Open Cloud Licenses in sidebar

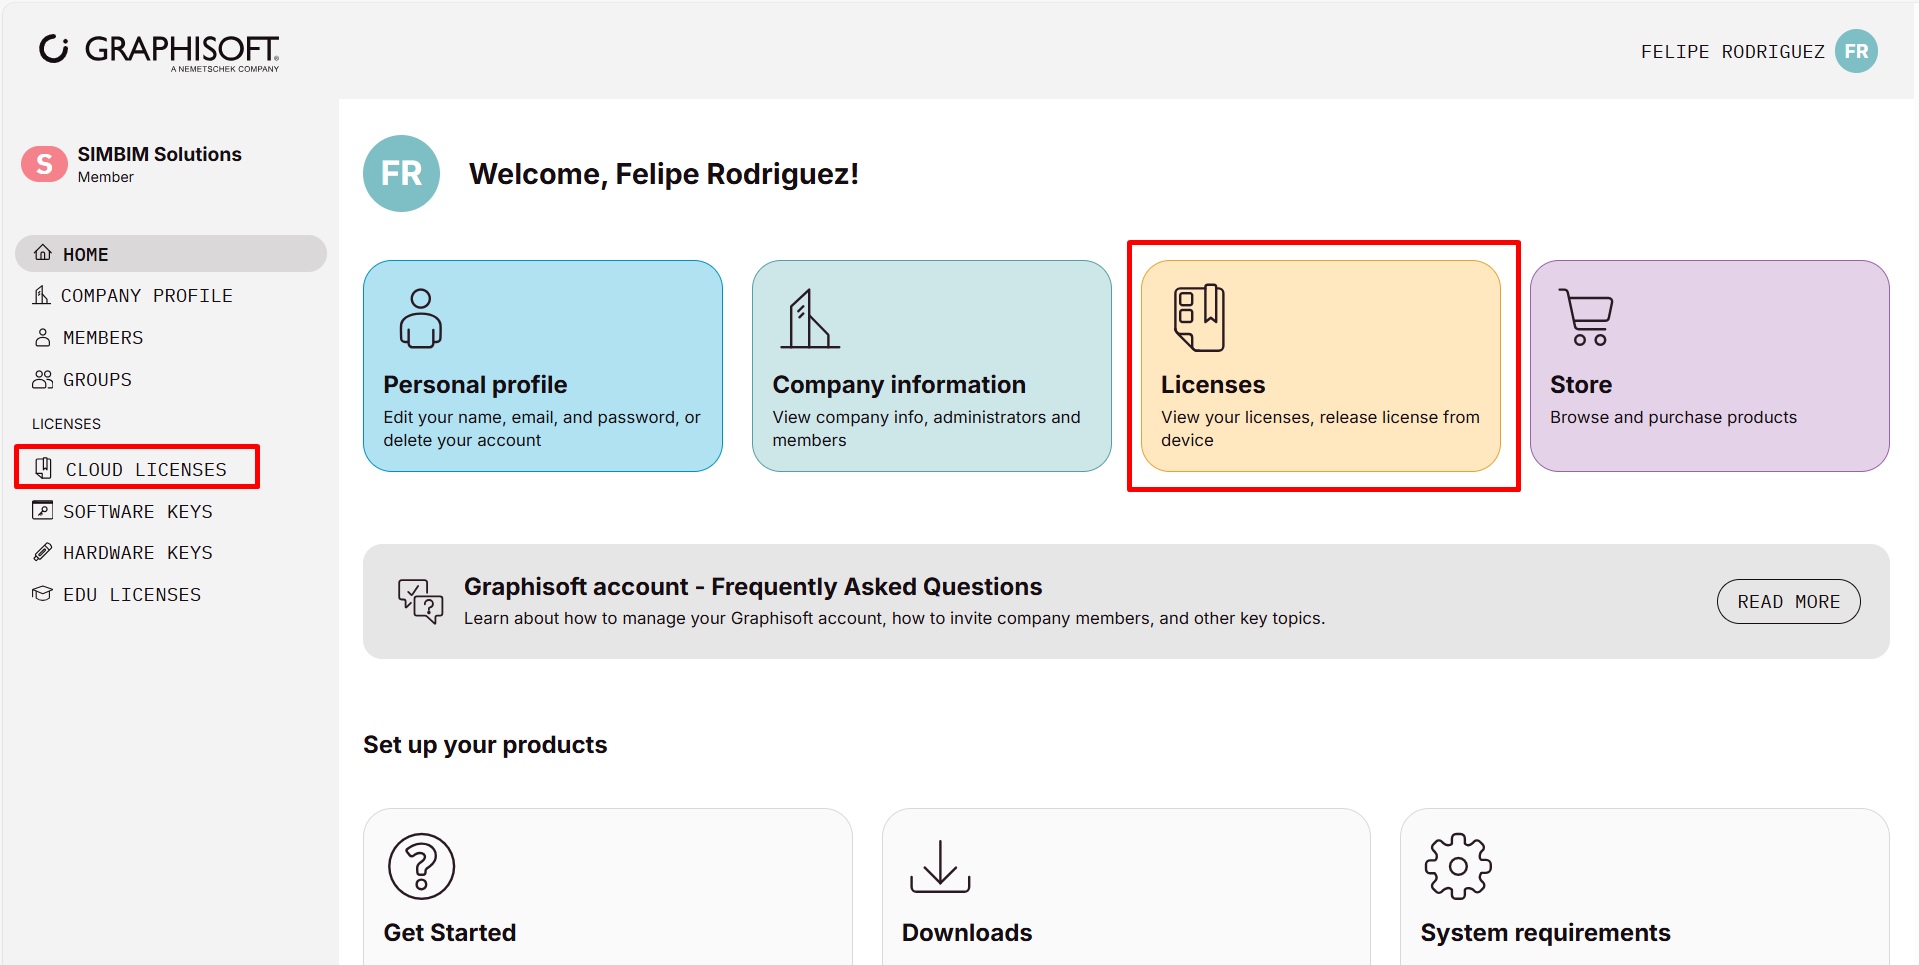click(145, 469)
